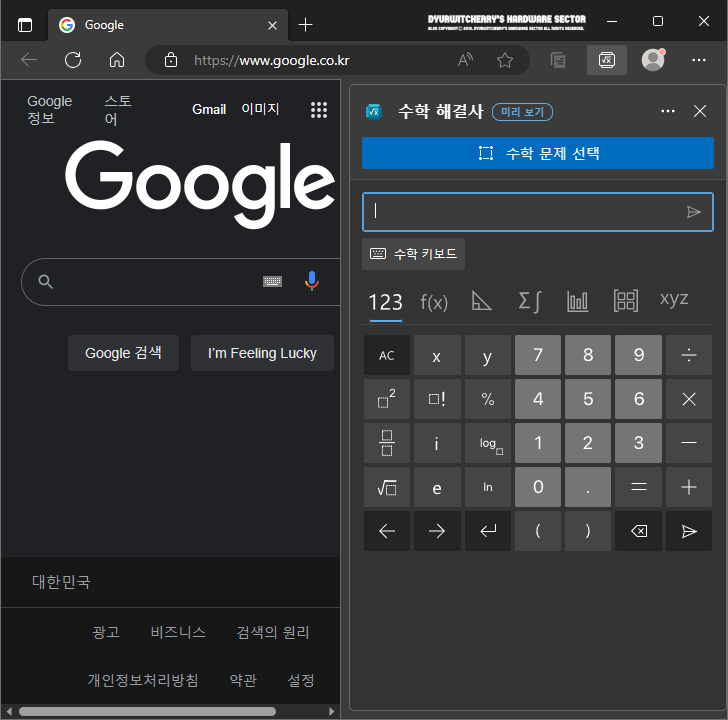Click the Google 검색 button
The width and height of the screenshot is (728, 720).
coord(123,353)
